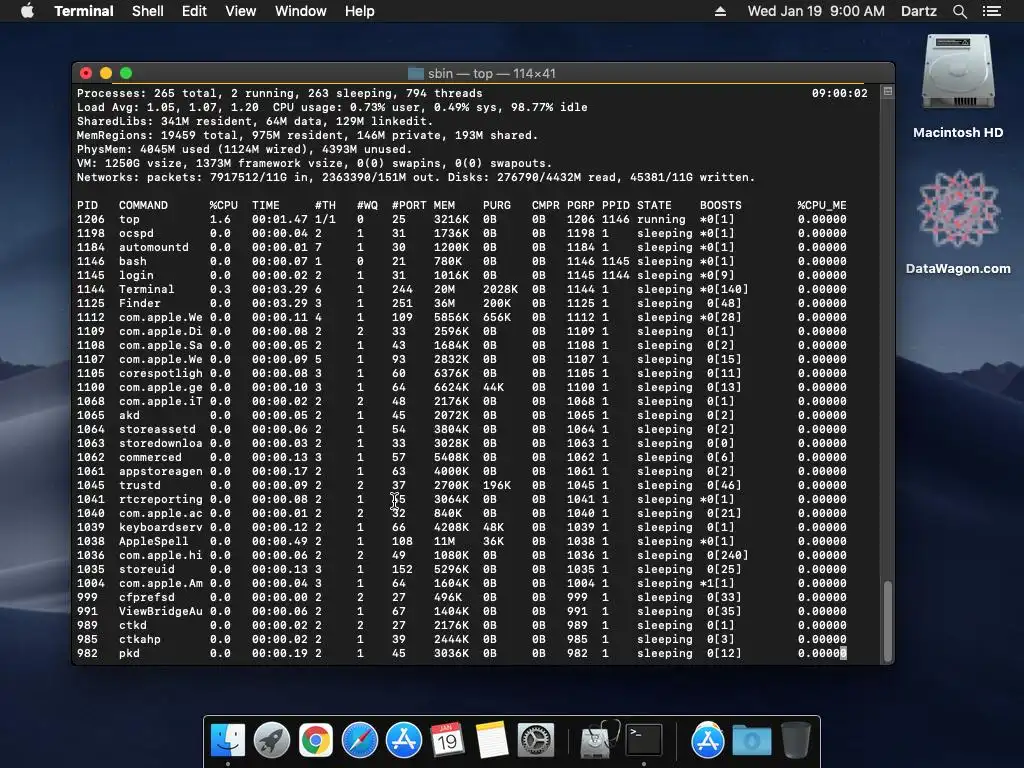Click the 'bash' command name
The width and height of the screenshot is (1024, 768).
[x=133, y=261]
